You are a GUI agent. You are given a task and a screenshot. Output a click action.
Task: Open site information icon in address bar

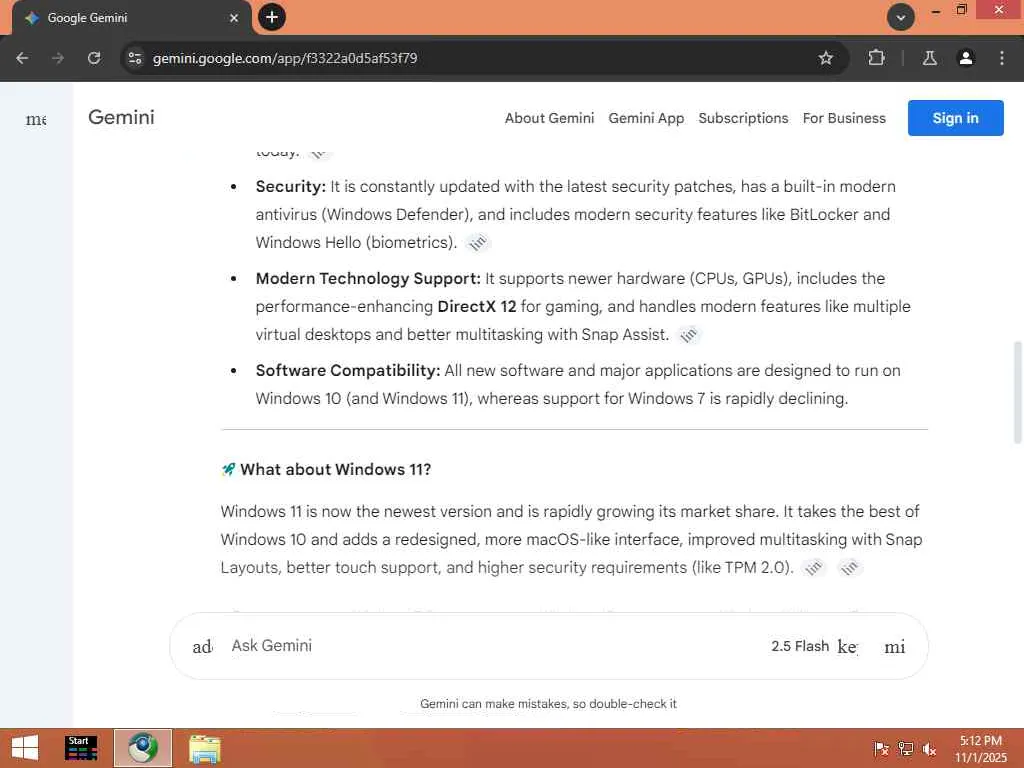pyautogui.click(x=135, y=58)
